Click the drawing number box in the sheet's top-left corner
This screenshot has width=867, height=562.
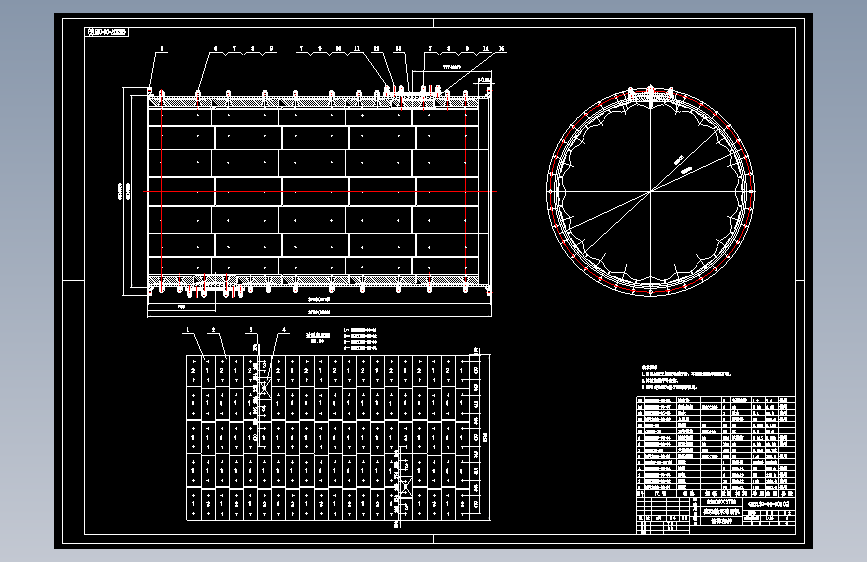(107, 32)
